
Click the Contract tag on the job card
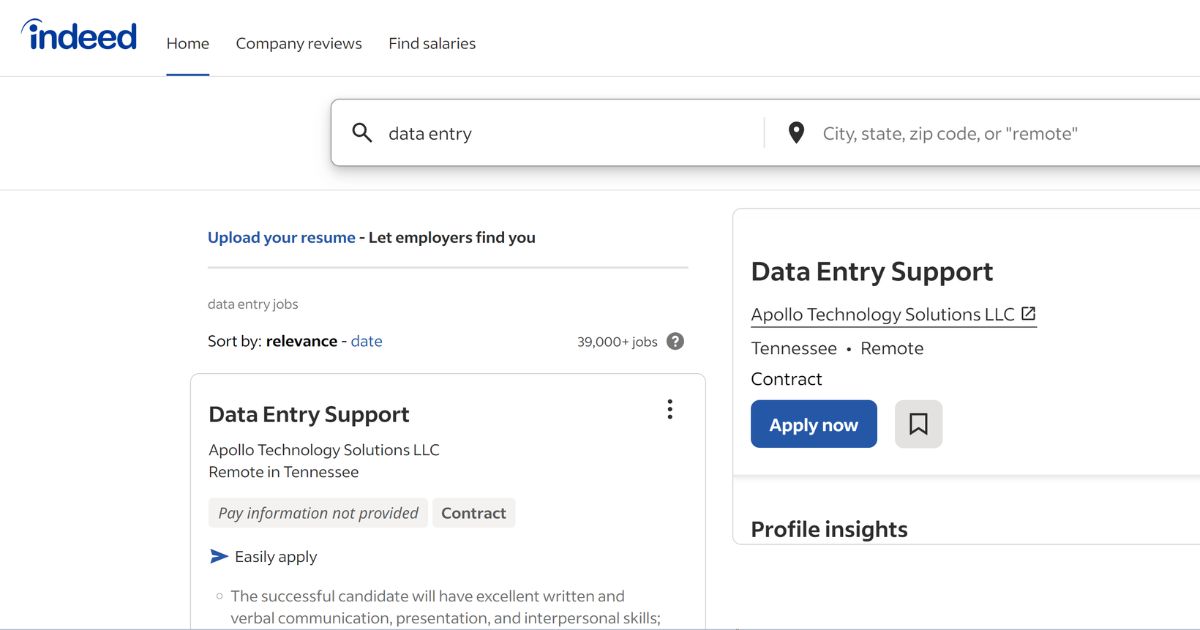(473, 512)
